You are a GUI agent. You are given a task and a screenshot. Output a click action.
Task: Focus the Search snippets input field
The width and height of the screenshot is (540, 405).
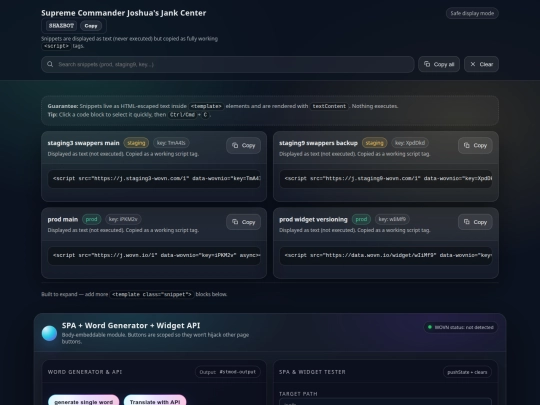pos(227,64)
